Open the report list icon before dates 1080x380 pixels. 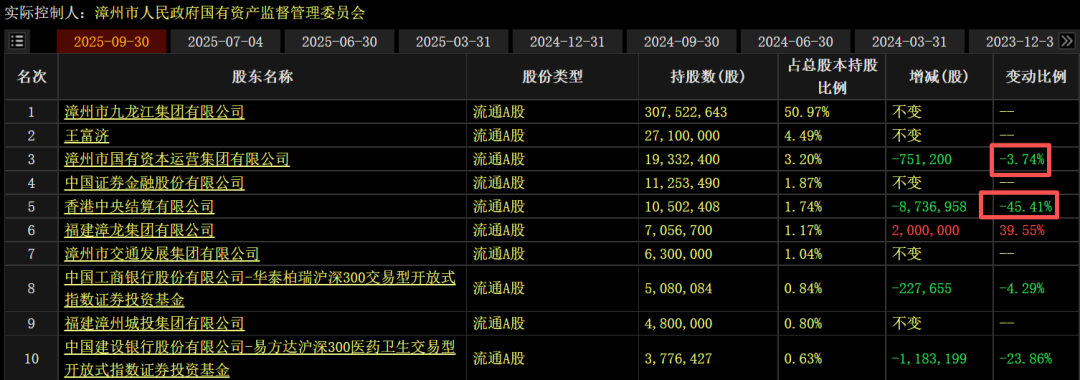tap(17, 41)
